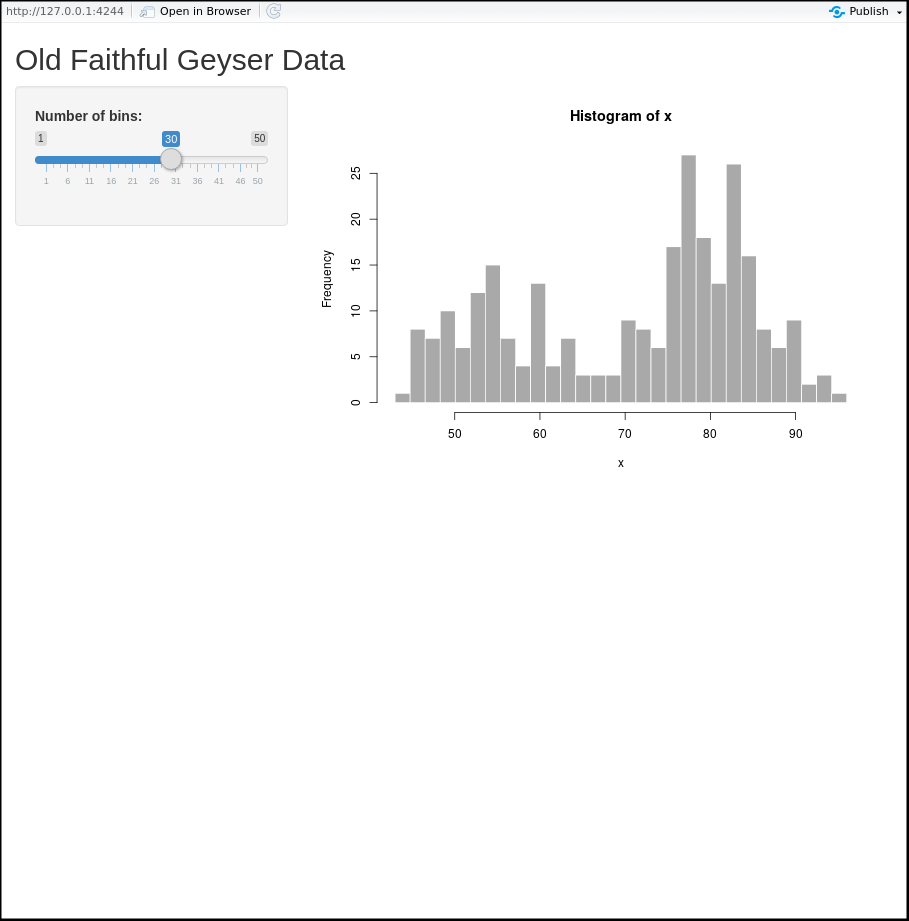909x921 pixels.
Task: Click the Number of bins label
Action: (x=88, y=116)
